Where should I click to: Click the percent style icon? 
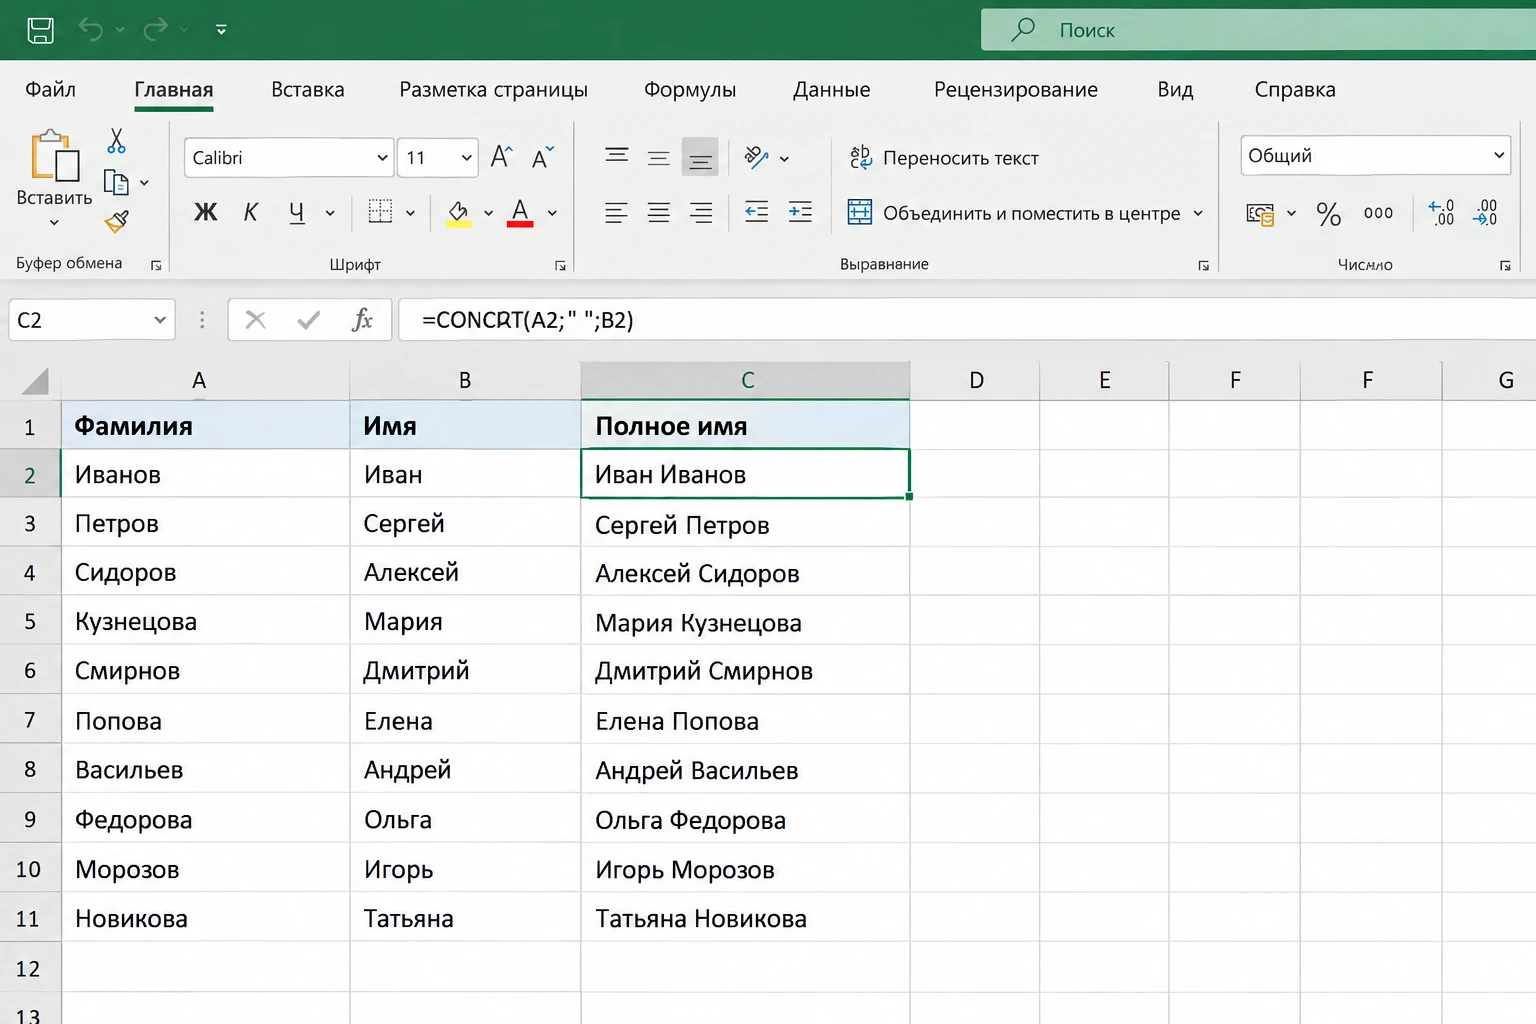tap(1329, 213)
